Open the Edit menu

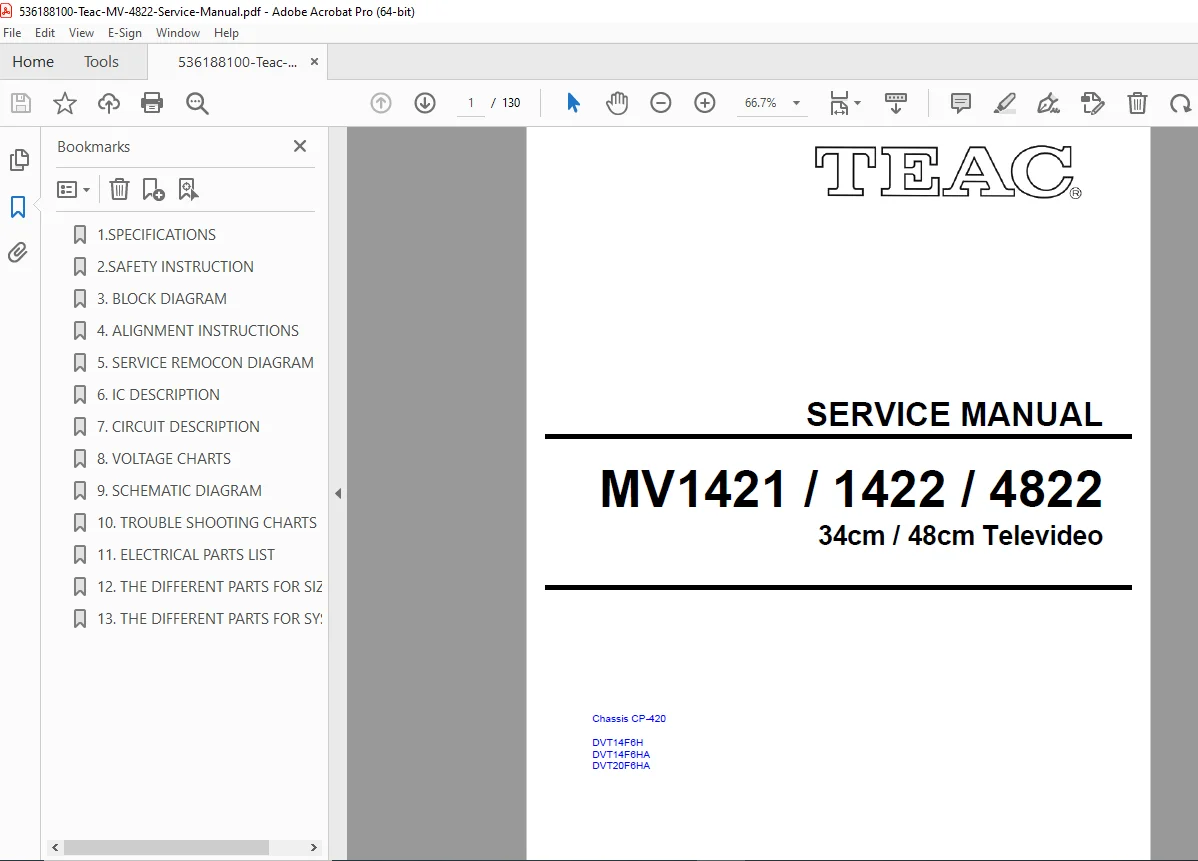[x=45, y=33]
